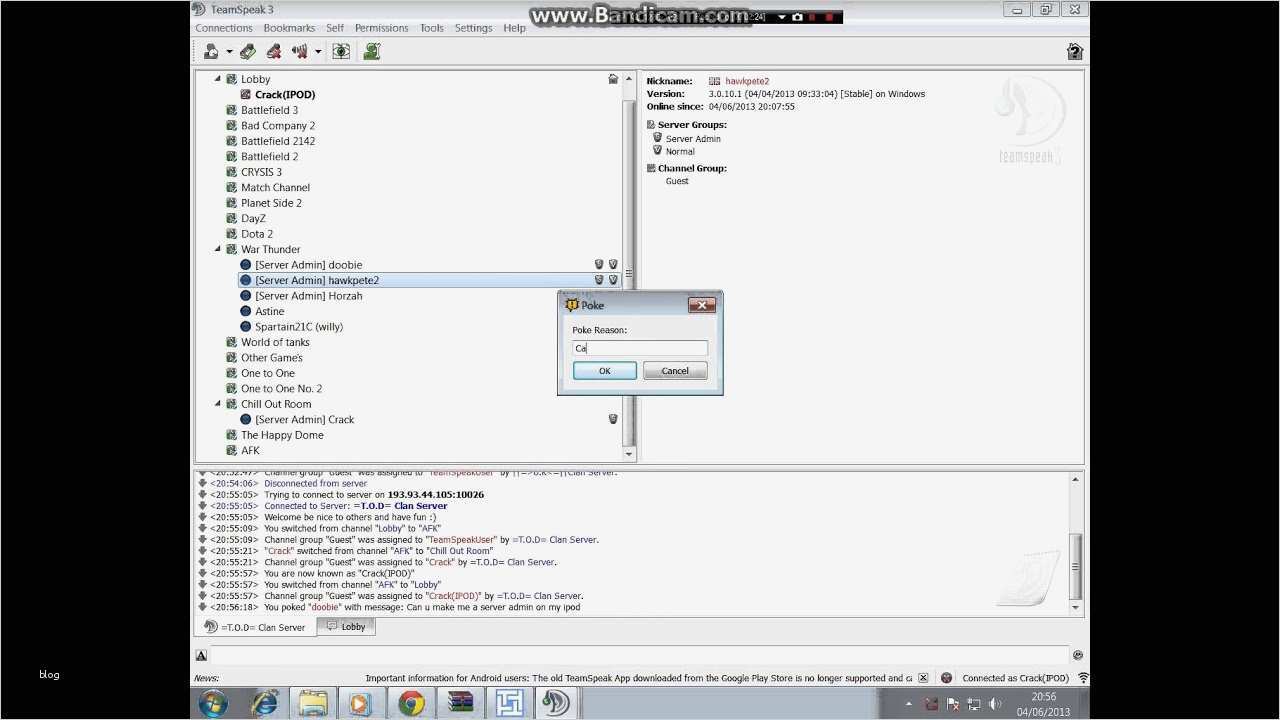The image size is (1280, 720).
Task: Collapse the Chill Out Room channel
Action: point(217,404)
